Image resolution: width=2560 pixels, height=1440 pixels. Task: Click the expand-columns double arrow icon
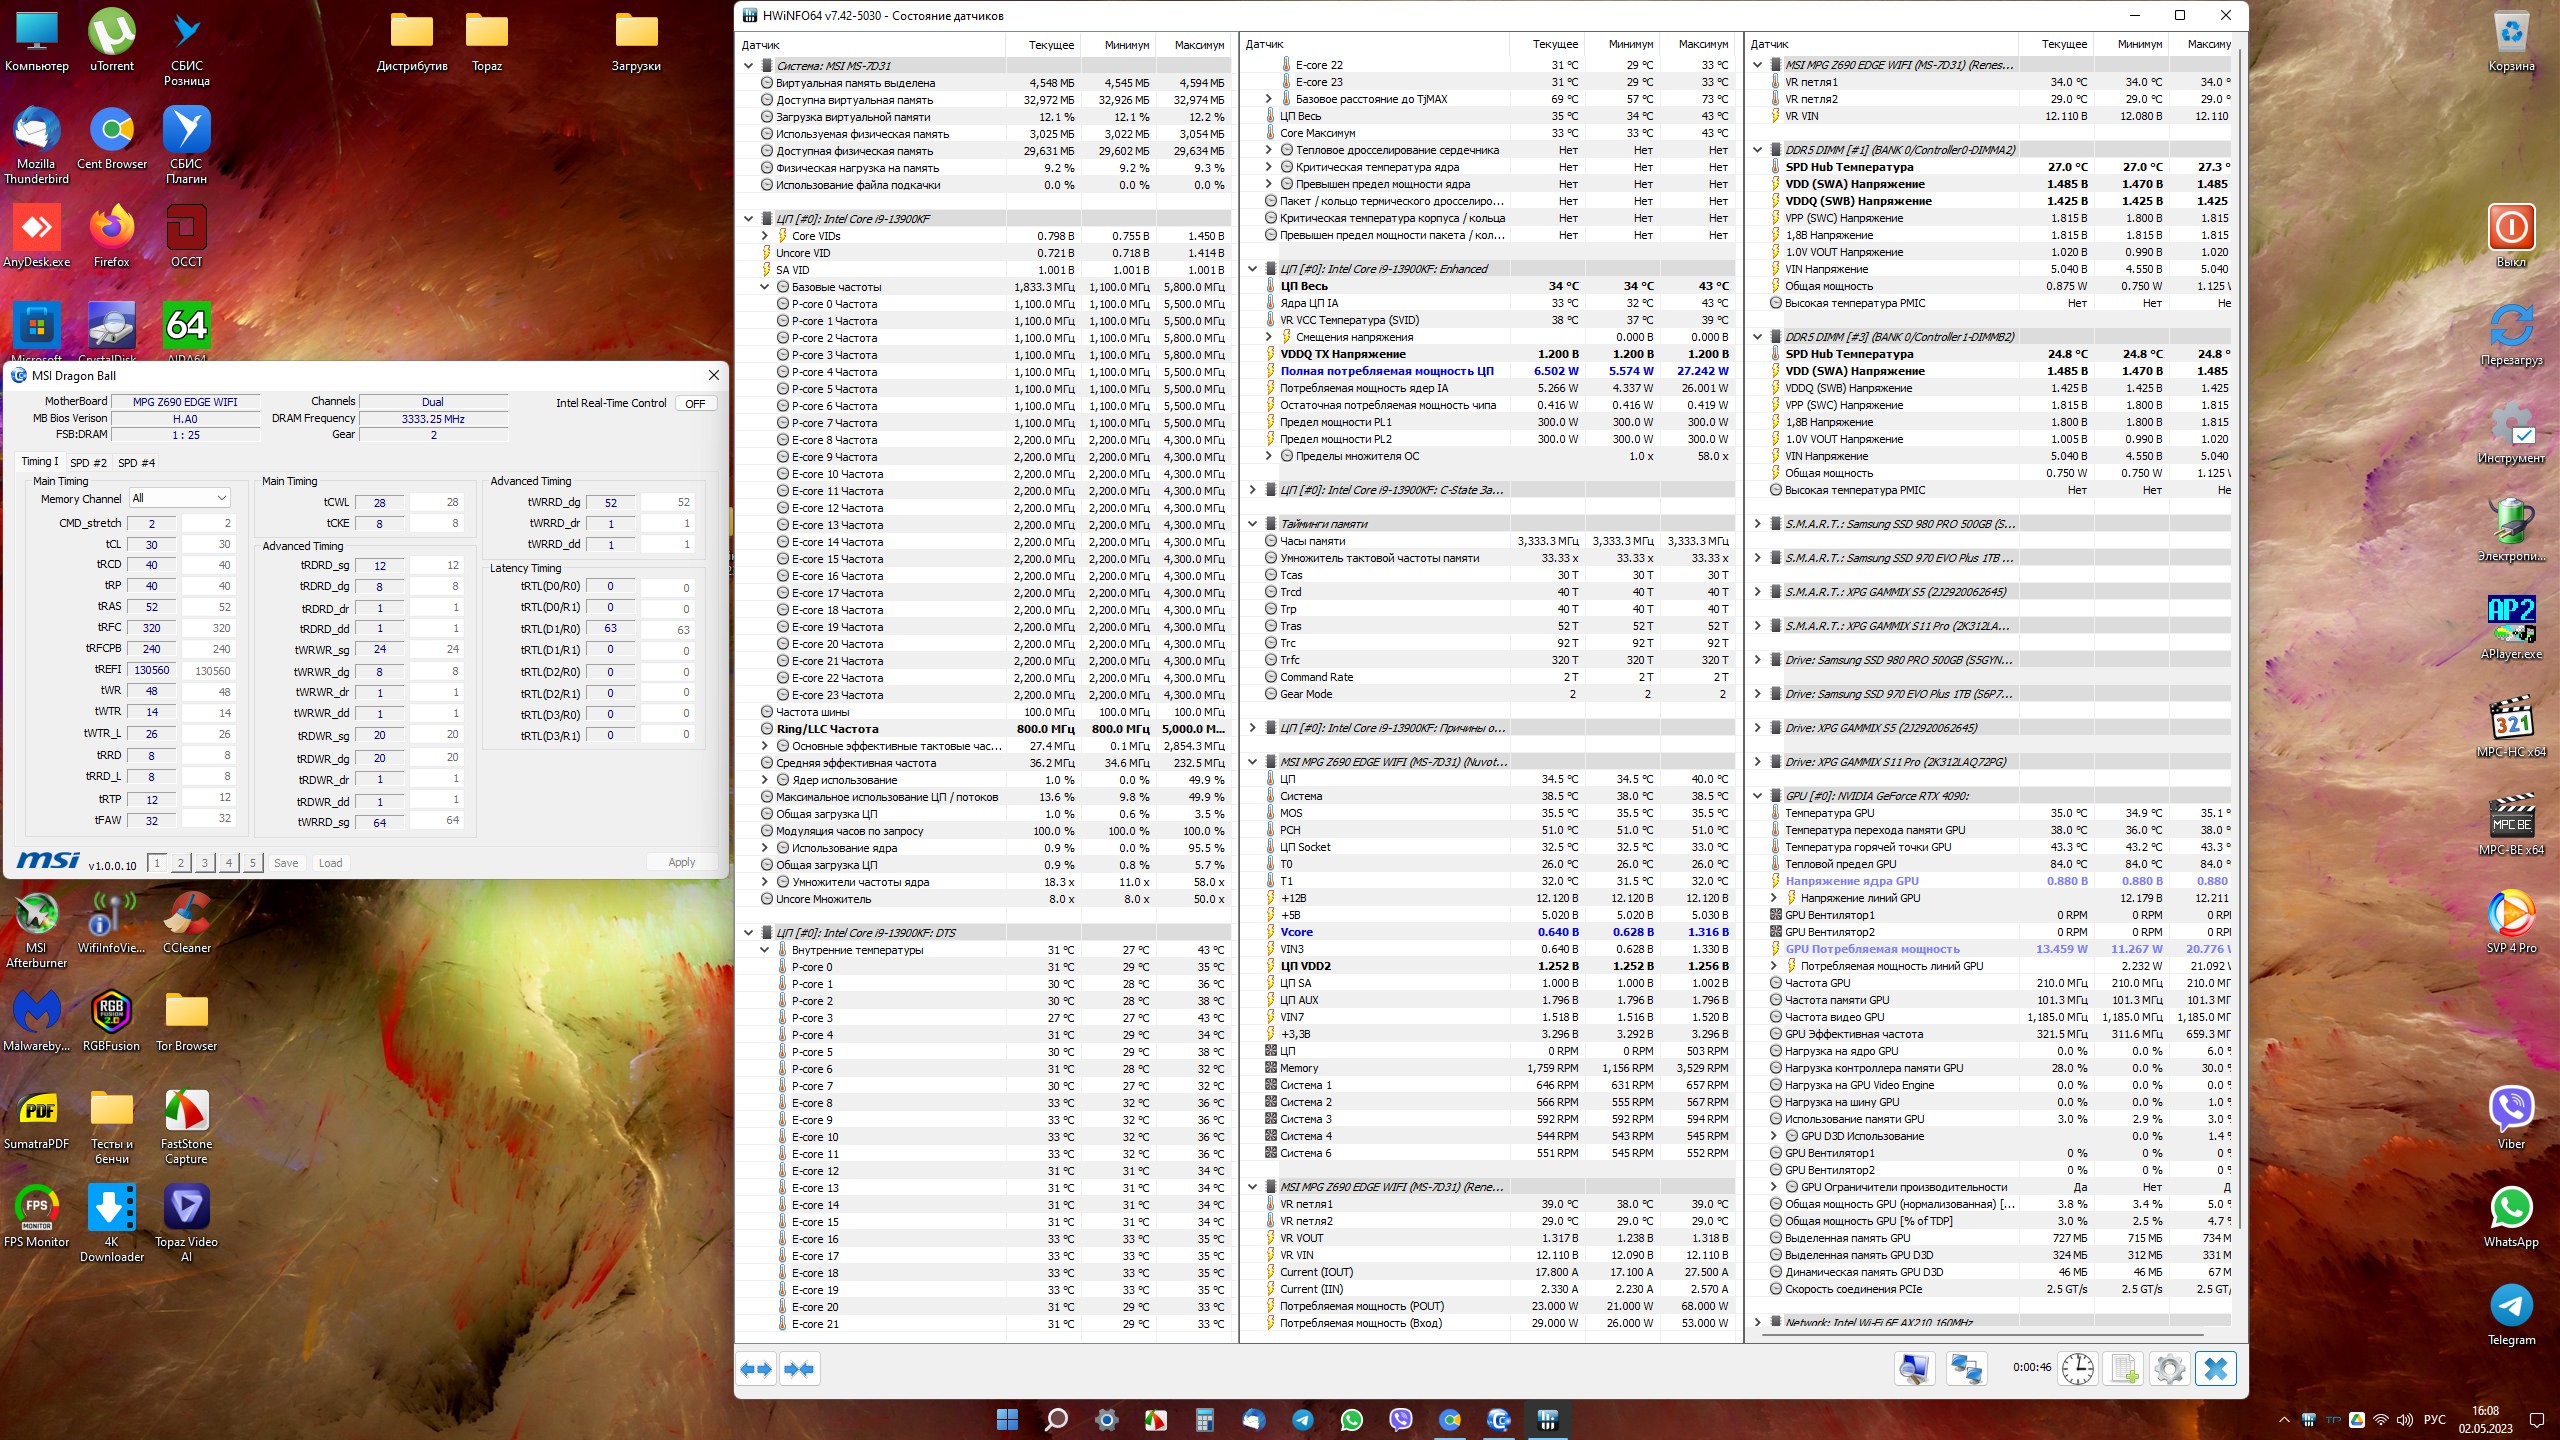pos(756,1368)
